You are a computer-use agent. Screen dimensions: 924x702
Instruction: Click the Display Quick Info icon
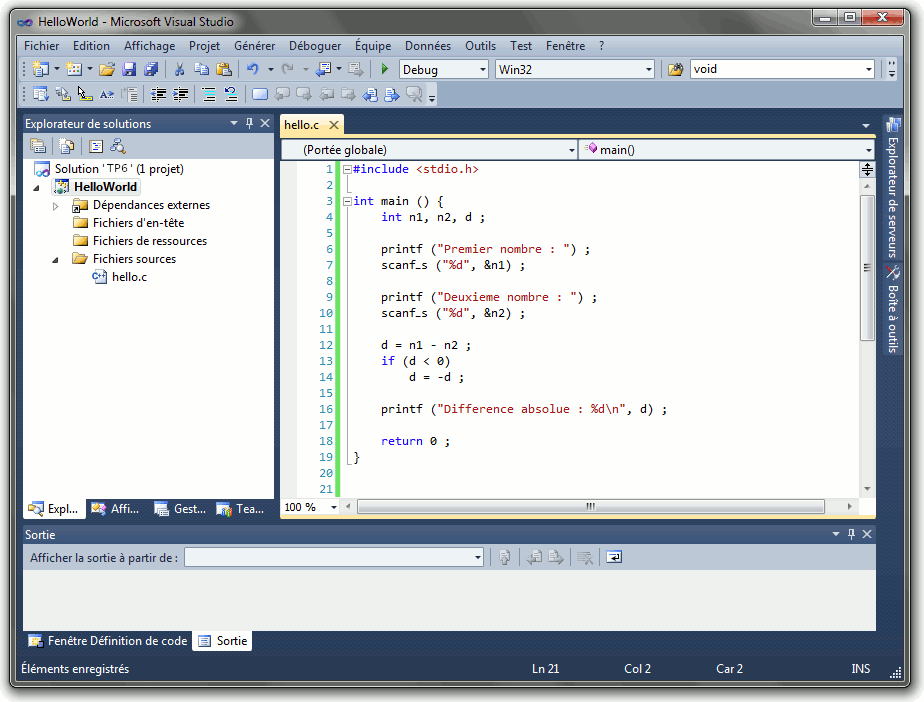[x=85, y=94]
